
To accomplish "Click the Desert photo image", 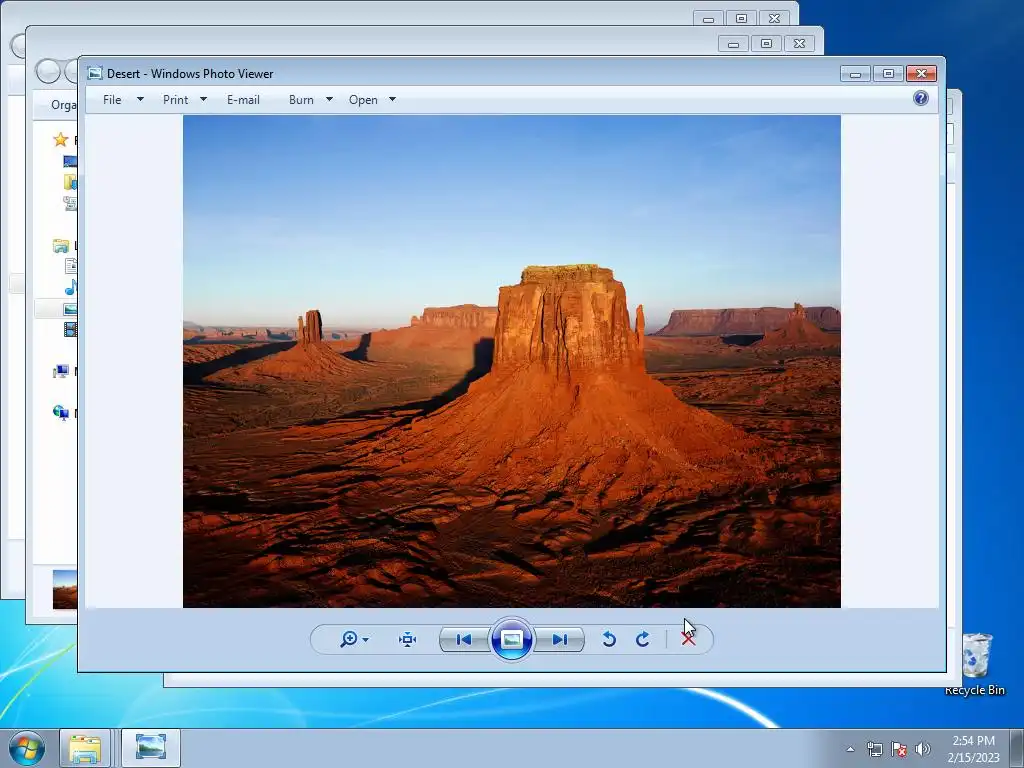I will coord(511,361).
